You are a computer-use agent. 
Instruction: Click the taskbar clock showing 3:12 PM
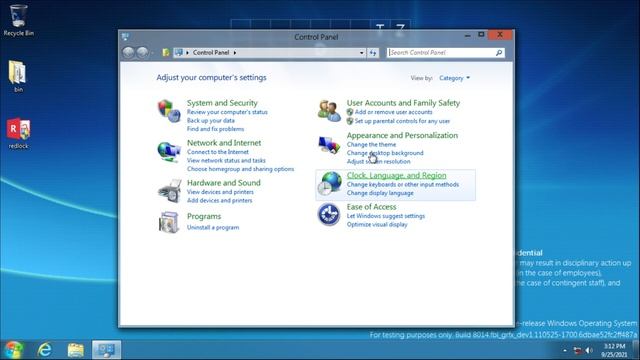point(614,350)
